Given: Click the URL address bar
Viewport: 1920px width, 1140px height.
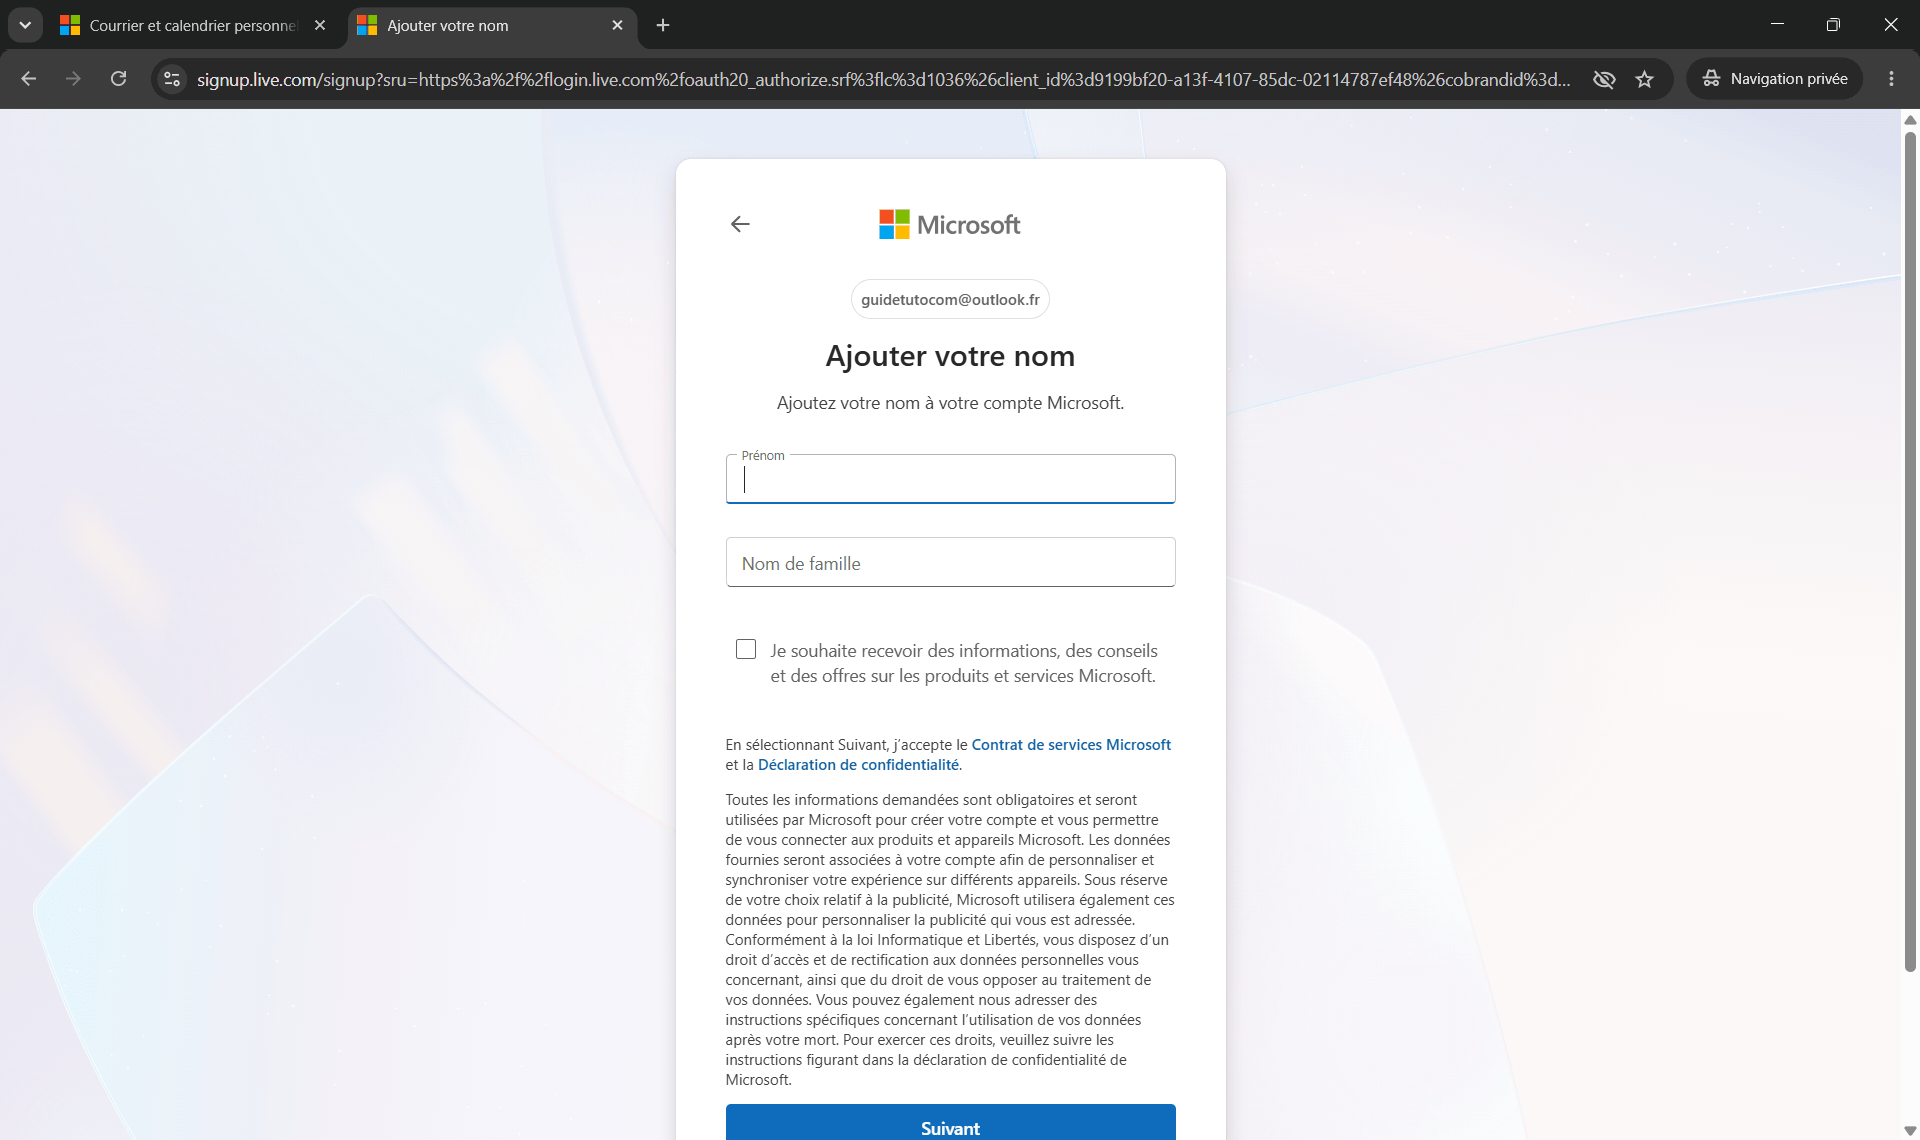Looking at the screenshot, I should point(883,79).
